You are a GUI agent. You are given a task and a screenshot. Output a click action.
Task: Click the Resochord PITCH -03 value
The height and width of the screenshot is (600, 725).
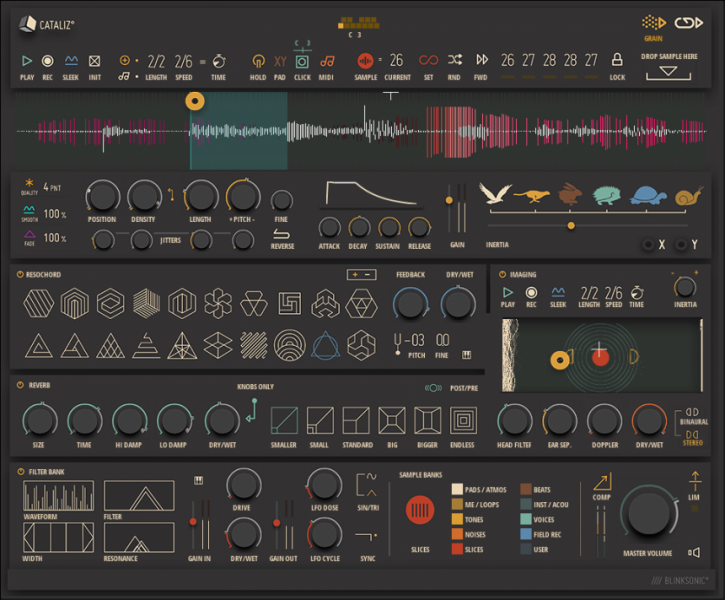point(415,341)
